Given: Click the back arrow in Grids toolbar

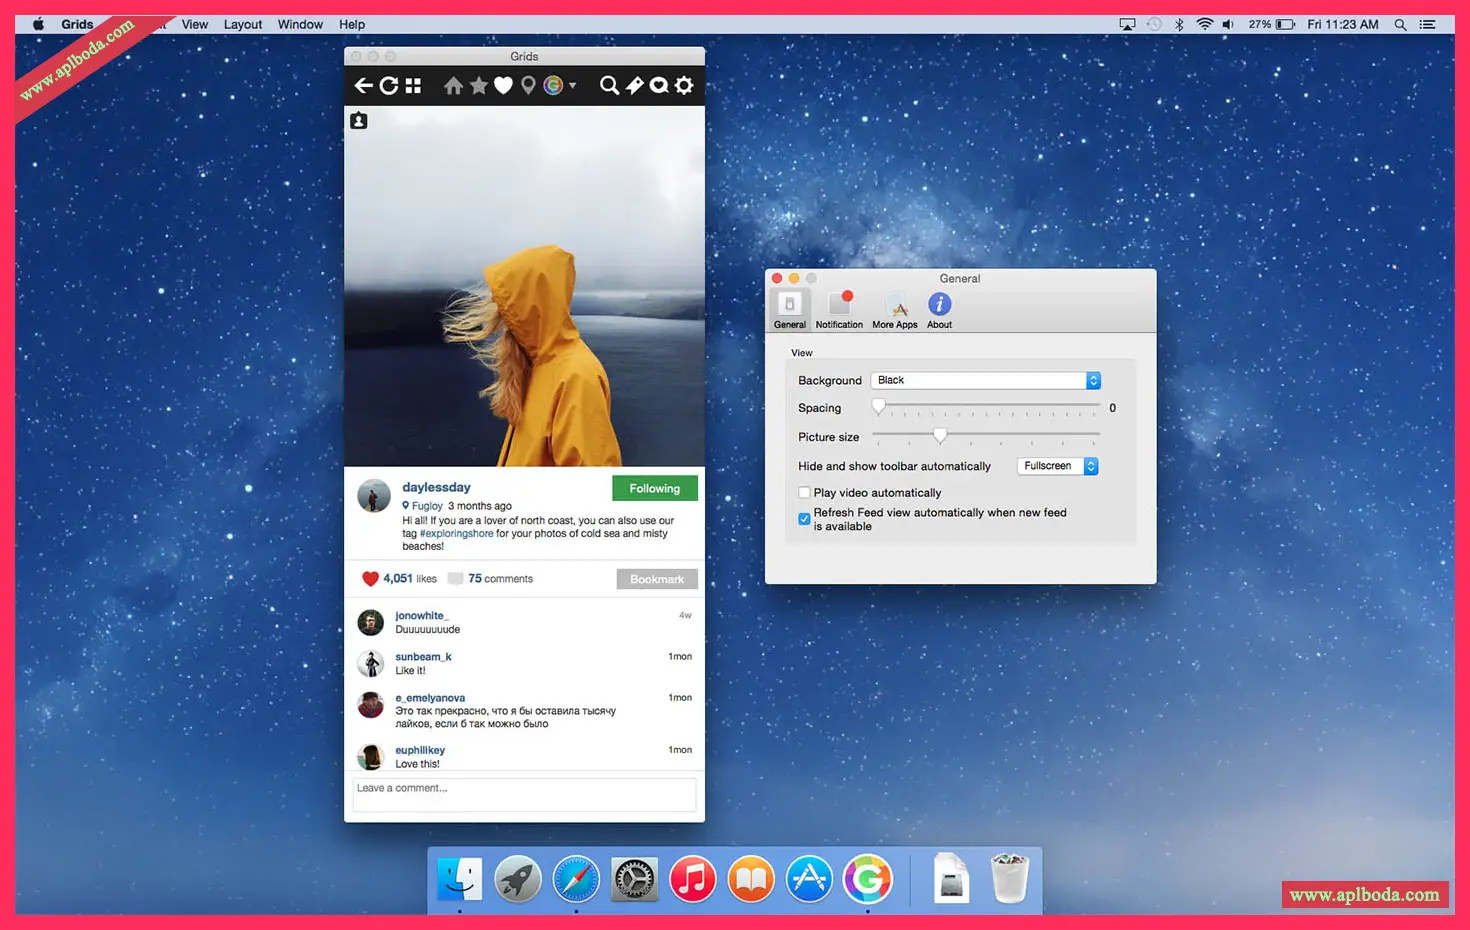Looking at the screenshot, I should click(363, 86).
